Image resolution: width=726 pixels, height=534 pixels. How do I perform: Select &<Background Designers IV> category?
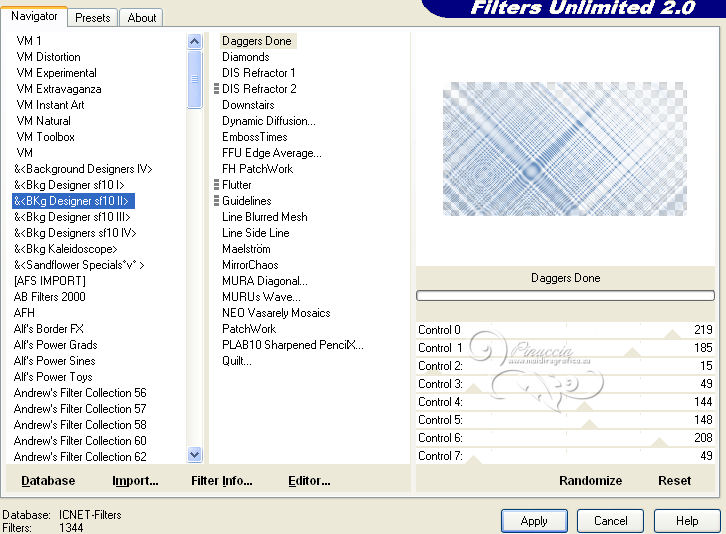pyautogui.click(x=83, y=169)
